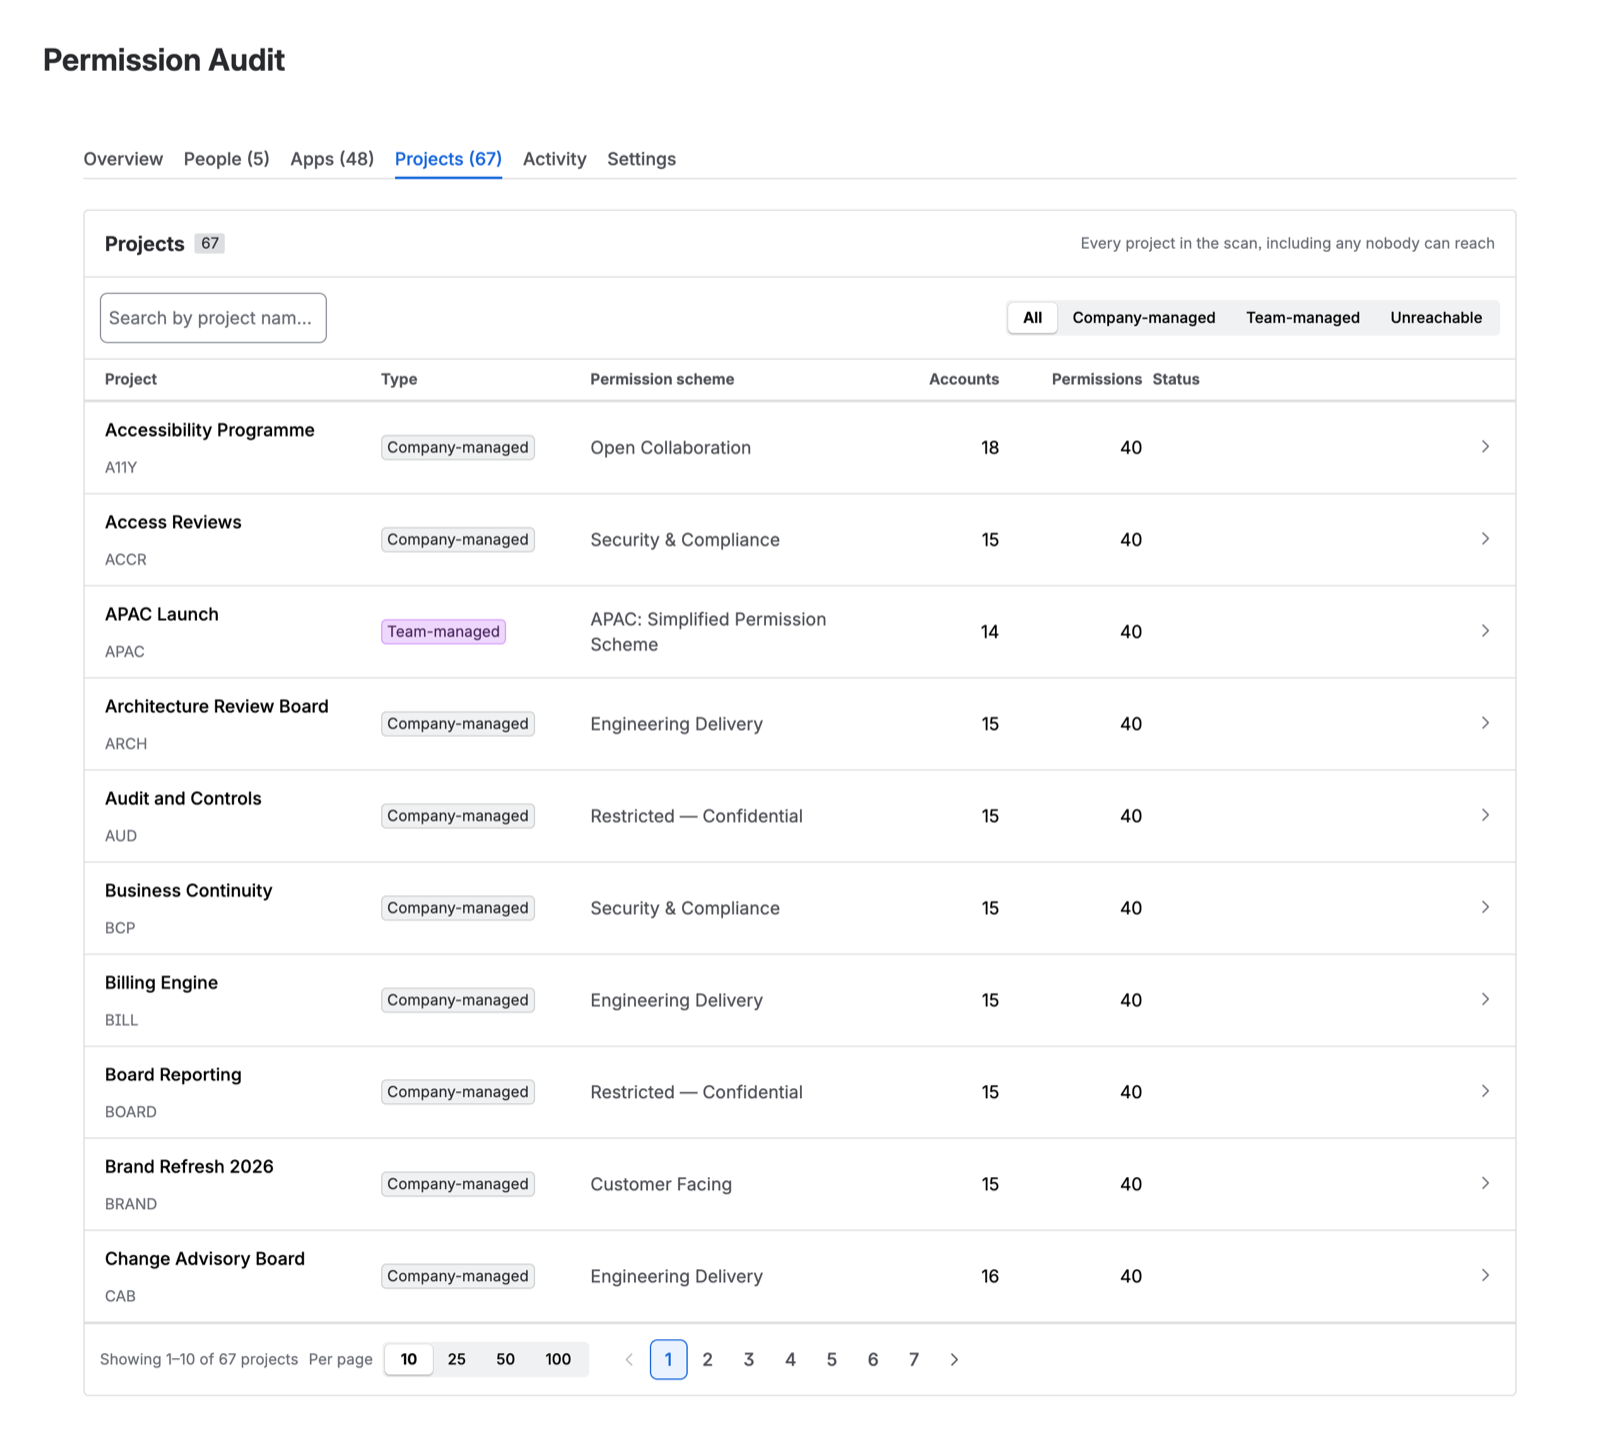Open Business Continuity project name
The image size is (1600, 1439).
pos(189,890)
